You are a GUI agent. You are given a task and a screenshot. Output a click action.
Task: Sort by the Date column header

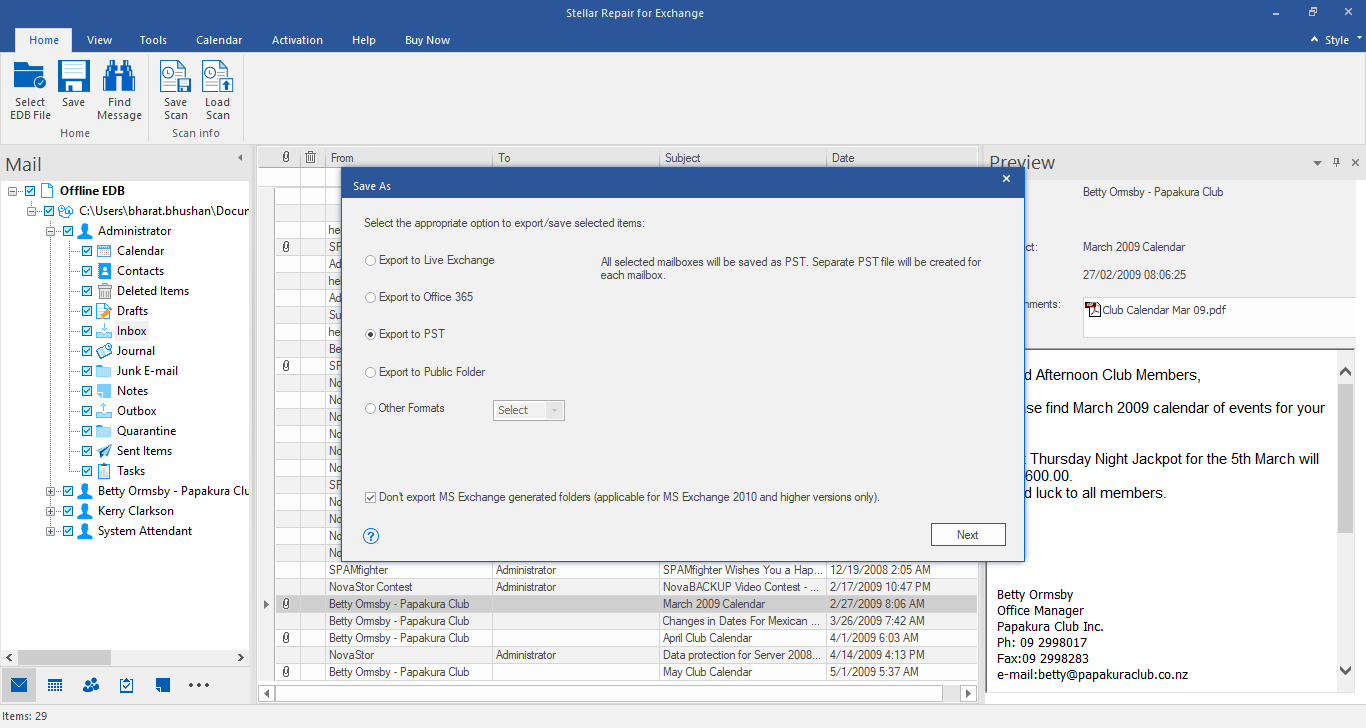coord(902,158)
